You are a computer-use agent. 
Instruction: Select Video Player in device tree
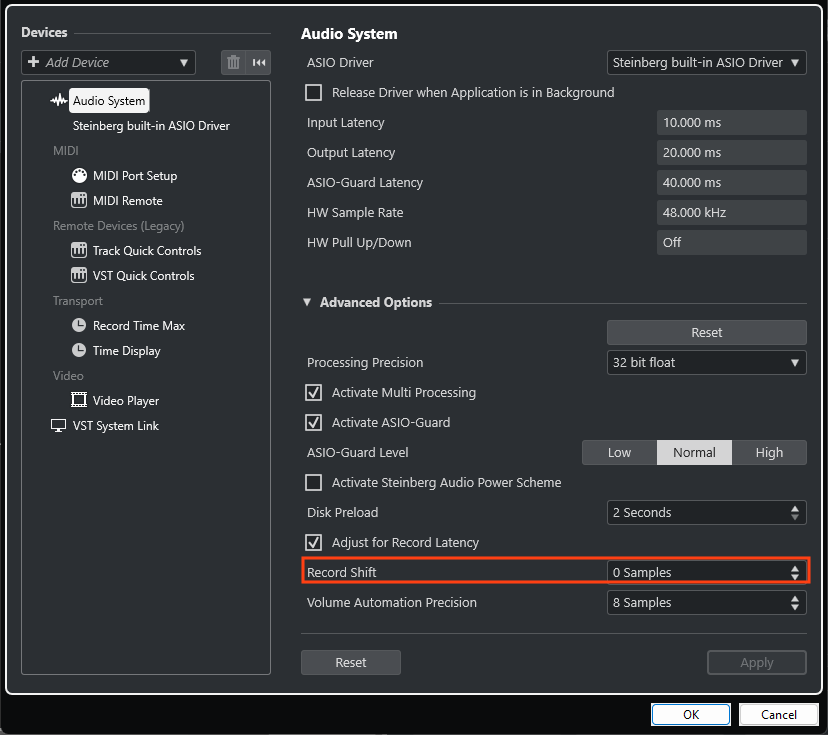tap(126, 400)
